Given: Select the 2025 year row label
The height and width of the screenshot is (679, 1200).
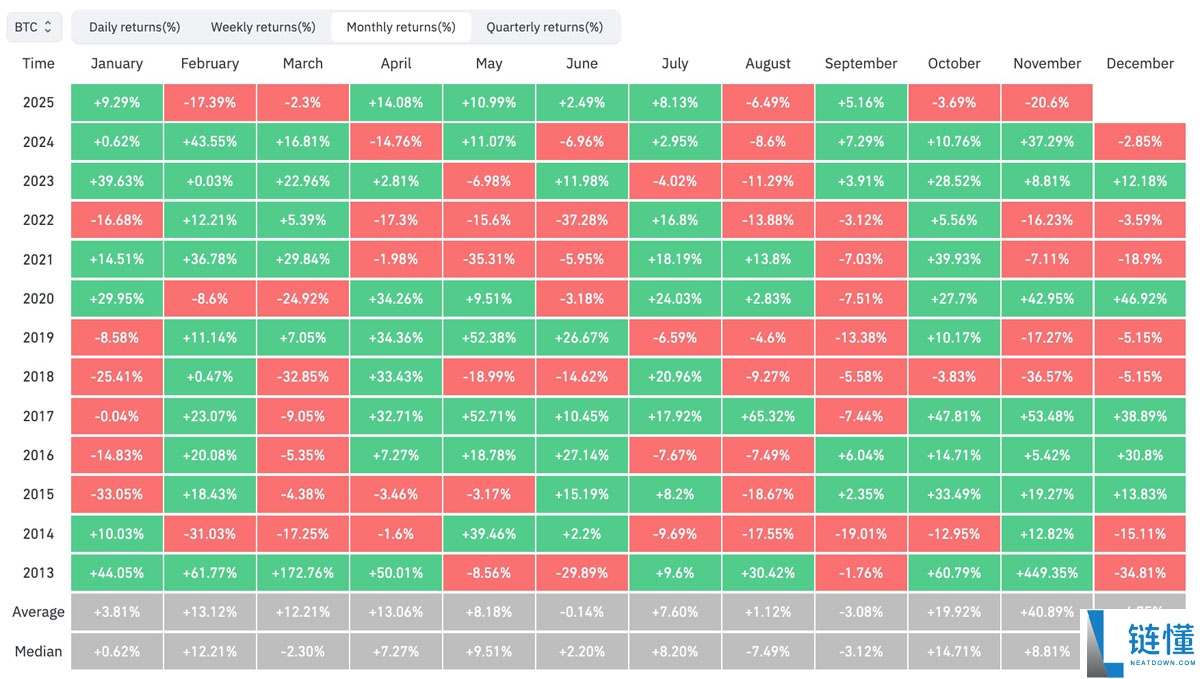Looking at the screenshot, I should [38, 102].
